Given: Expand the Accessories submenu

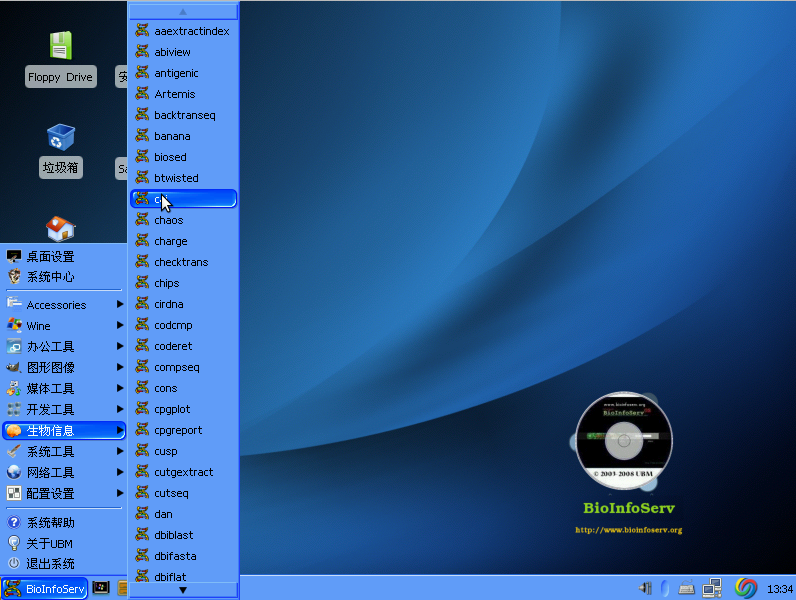Looking at the screenshot, I should 64,305.
